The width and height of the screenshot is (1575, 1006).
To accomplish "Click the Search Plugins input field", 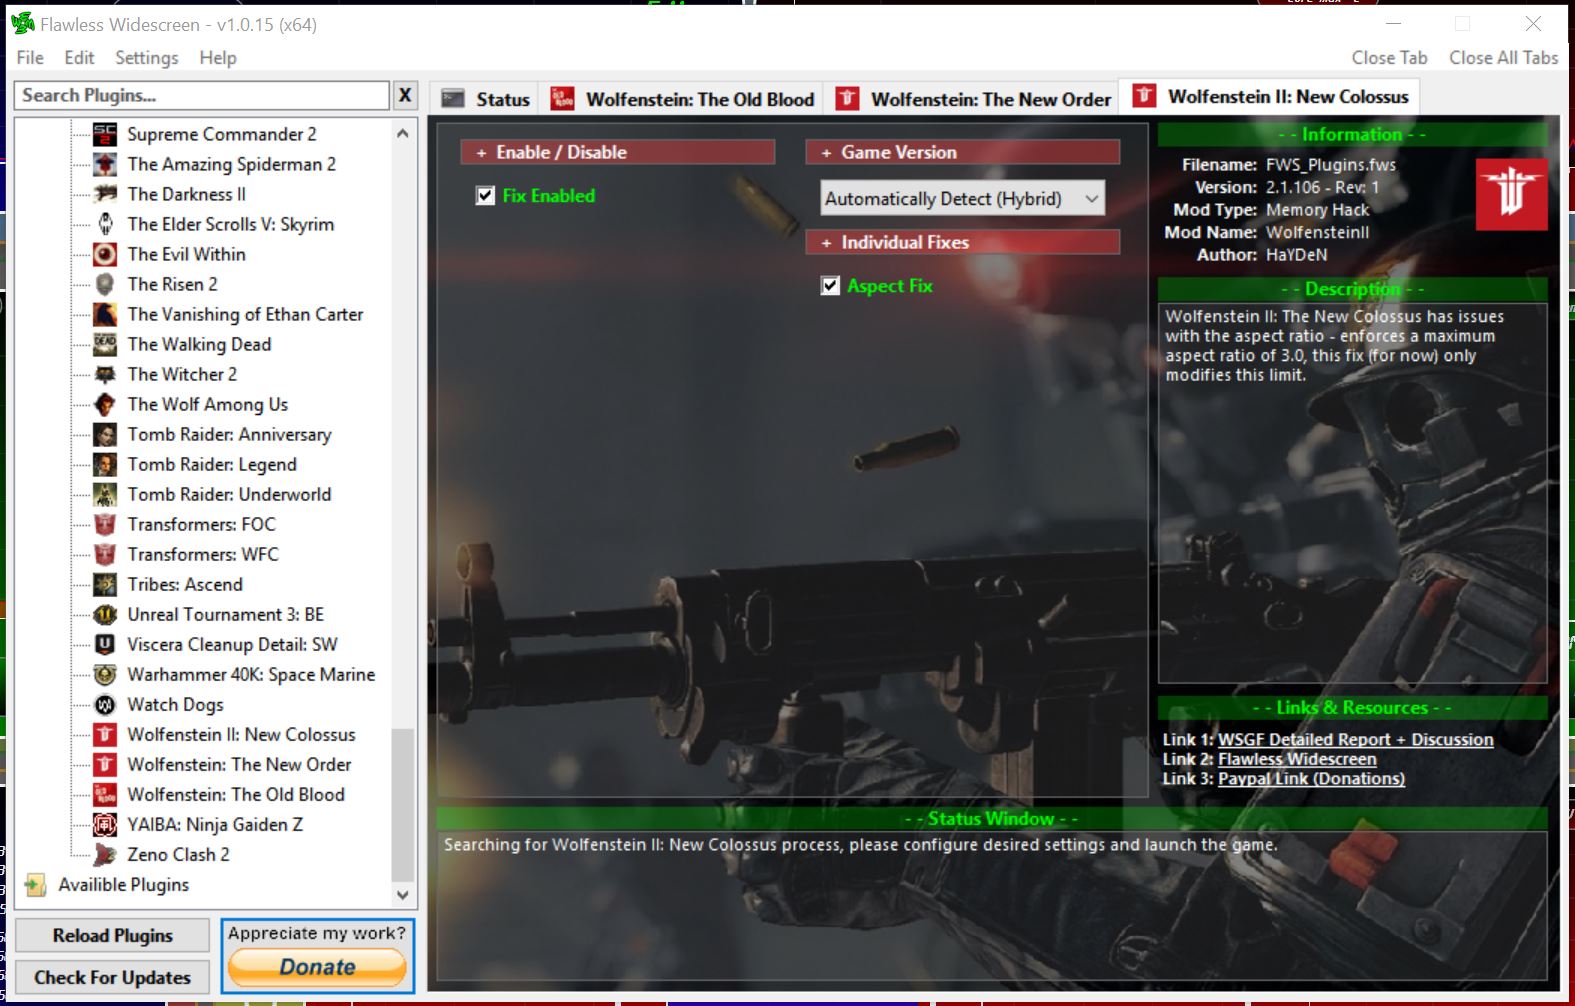I will (202, 95).
